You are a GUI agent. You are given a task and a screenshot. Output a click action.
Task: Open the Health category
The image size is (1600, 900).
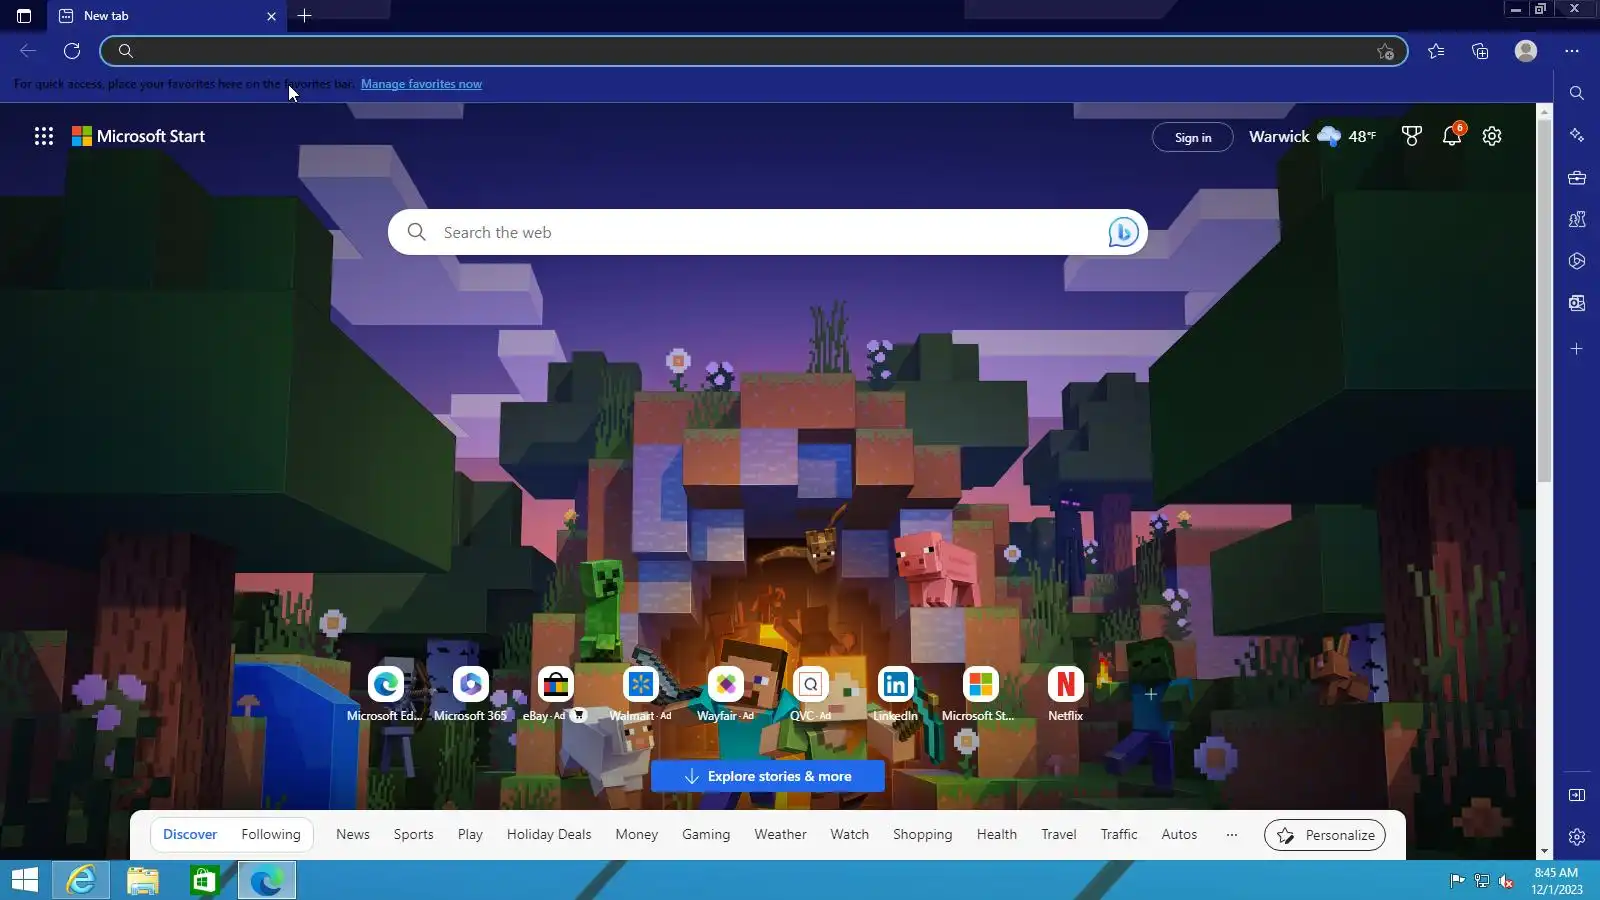(x=997, y=834)
